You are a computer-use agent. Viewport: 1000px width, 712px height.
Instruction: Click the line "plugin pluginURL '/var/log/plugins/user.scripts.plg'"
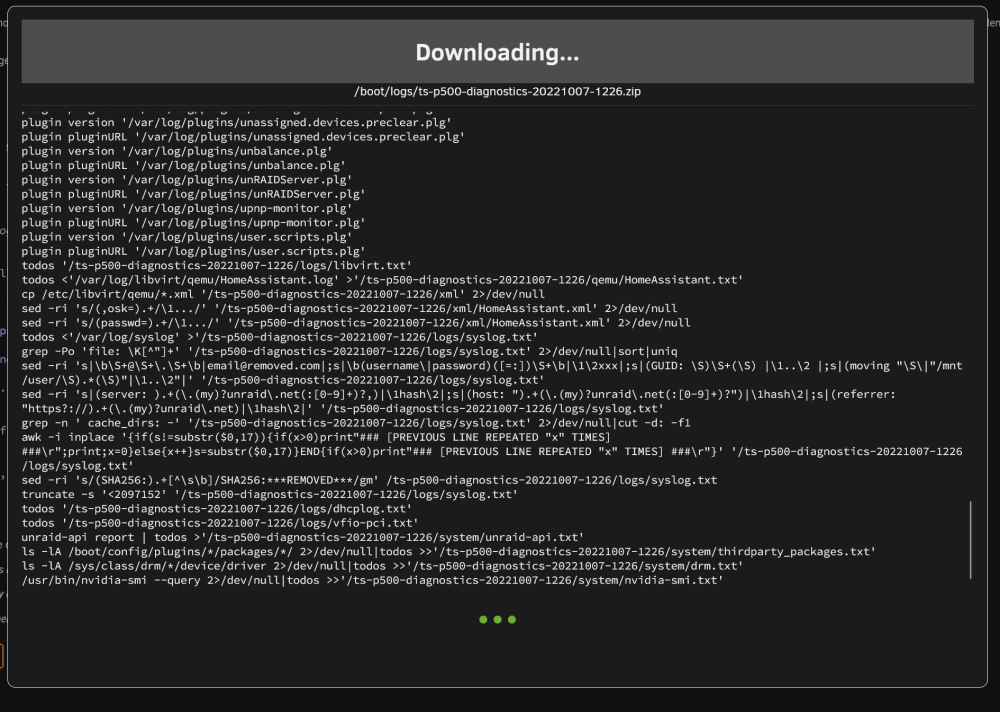click(x=193, y=251)
